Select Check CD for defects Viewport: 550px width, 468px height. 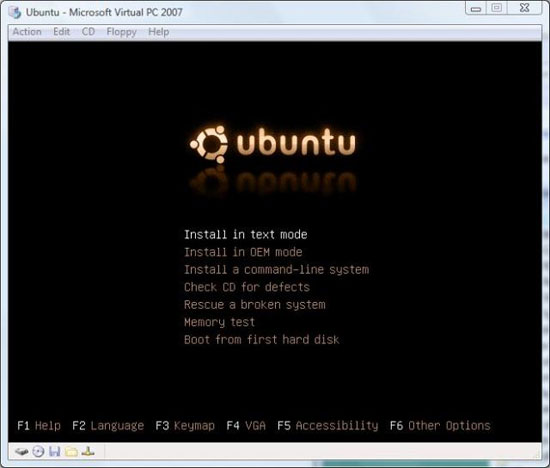coord(247,287)
